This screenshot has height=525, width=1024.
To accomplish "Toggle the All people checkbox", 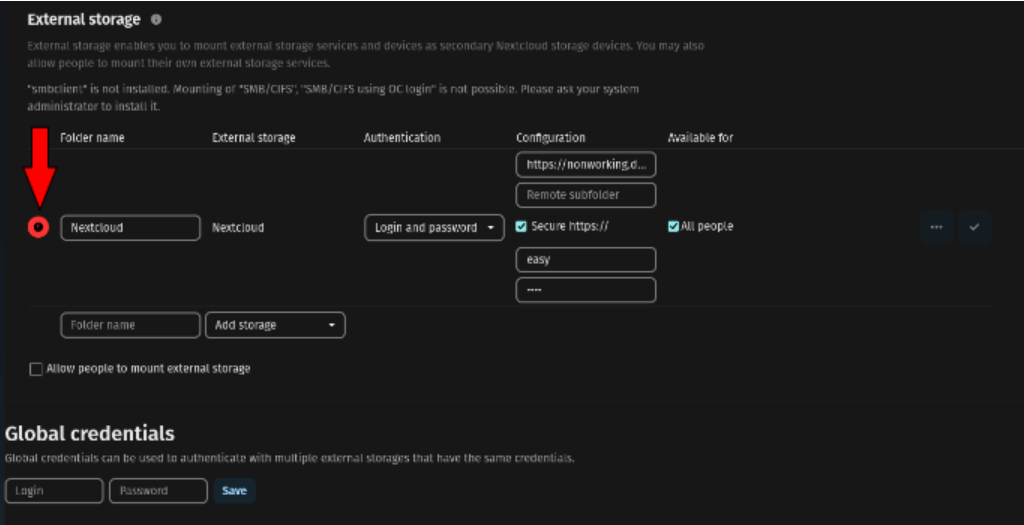I will click(x=673, y=227).
